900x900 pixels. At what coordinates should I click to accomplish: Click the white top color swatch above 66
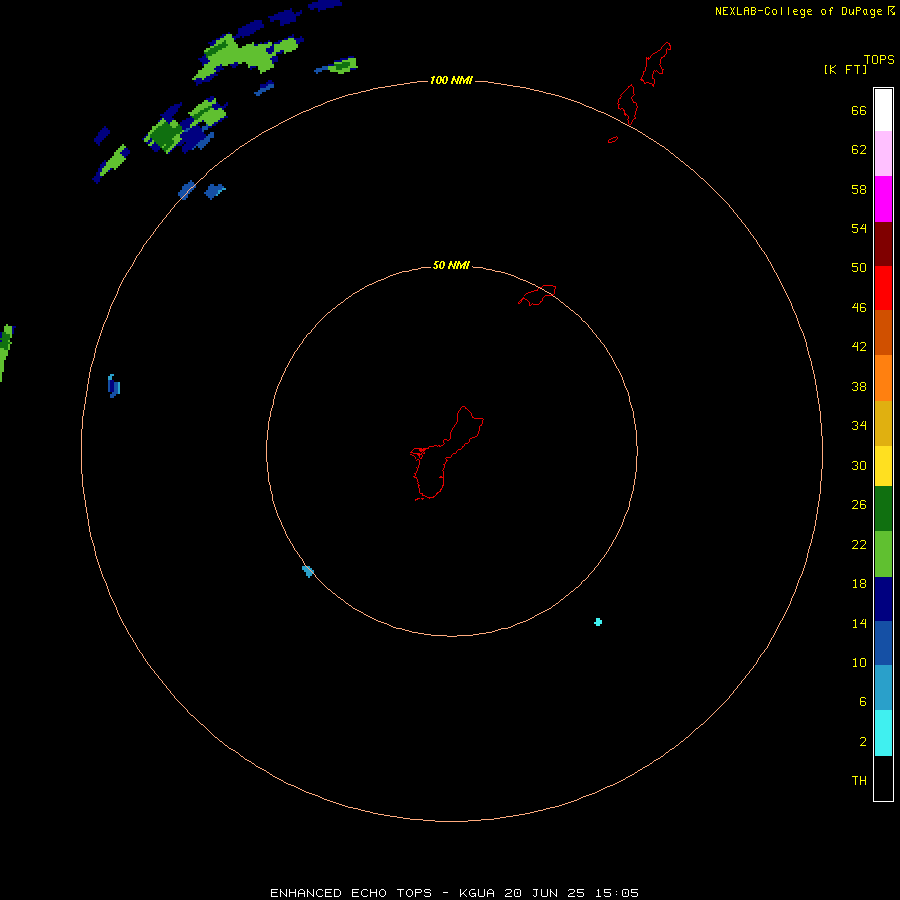pyautogui.click(x=883, y=110)
